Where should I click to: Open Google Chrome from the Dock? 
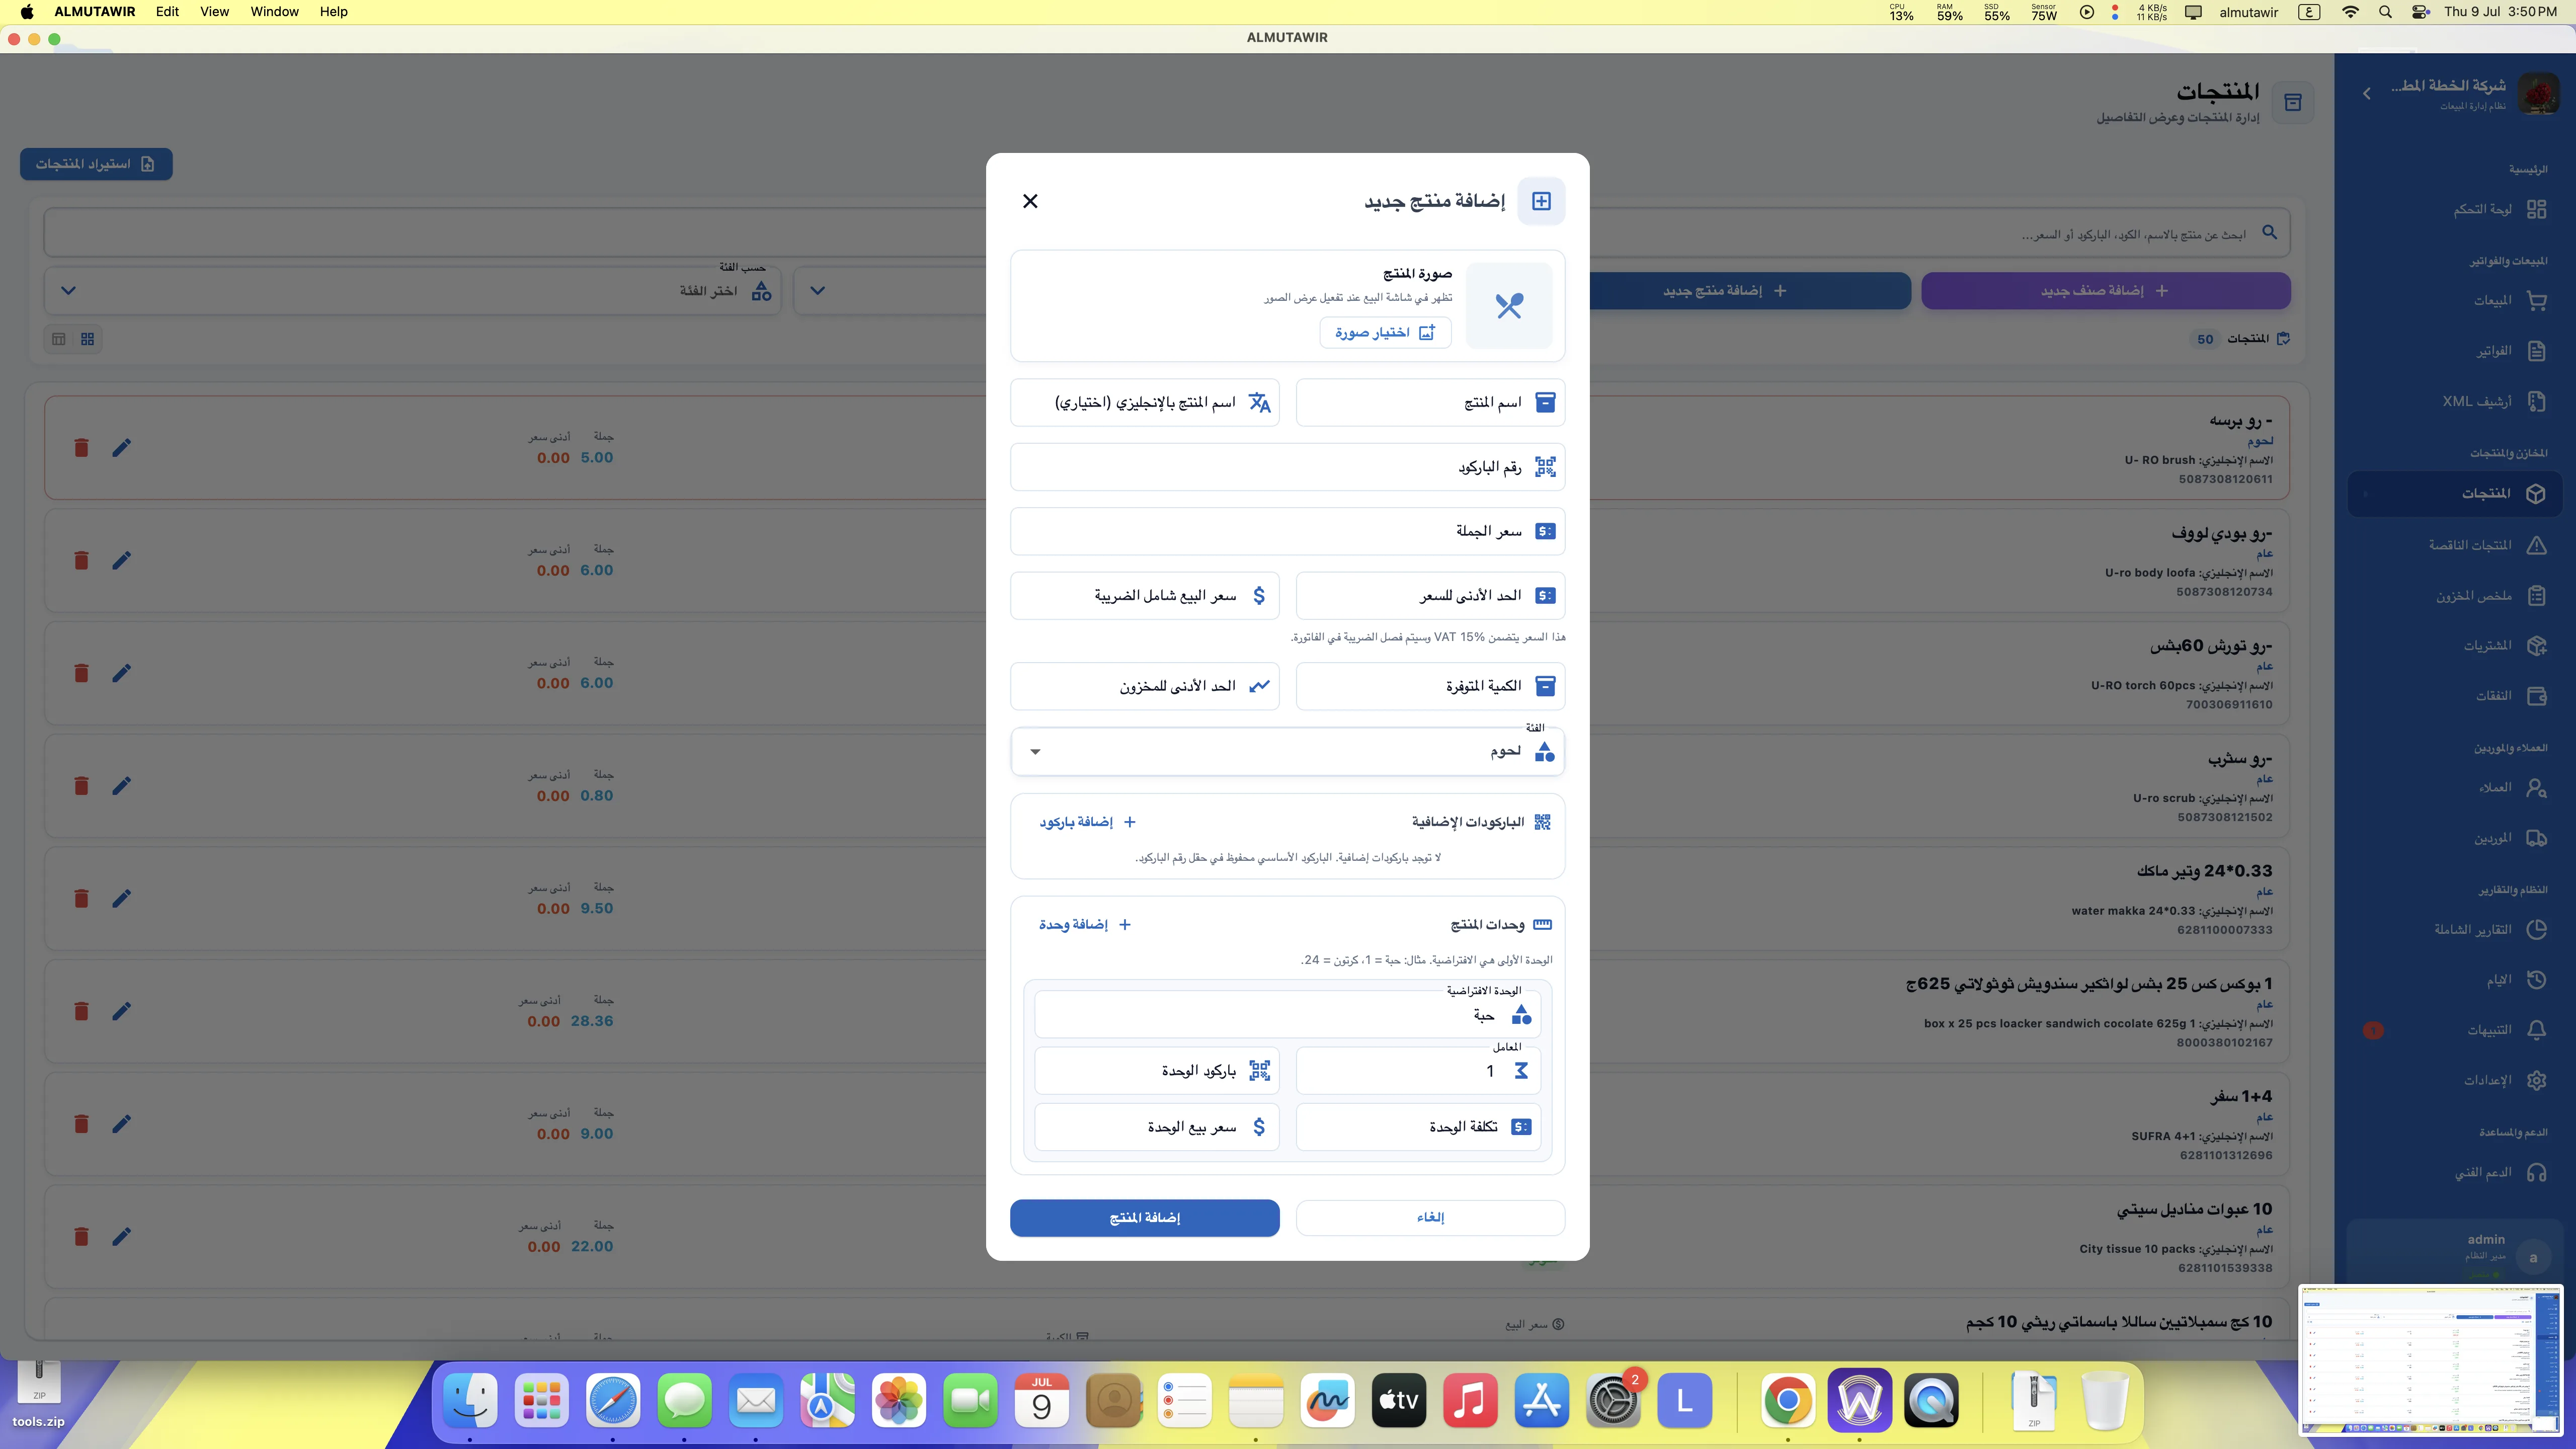tap(1788, 1401)
